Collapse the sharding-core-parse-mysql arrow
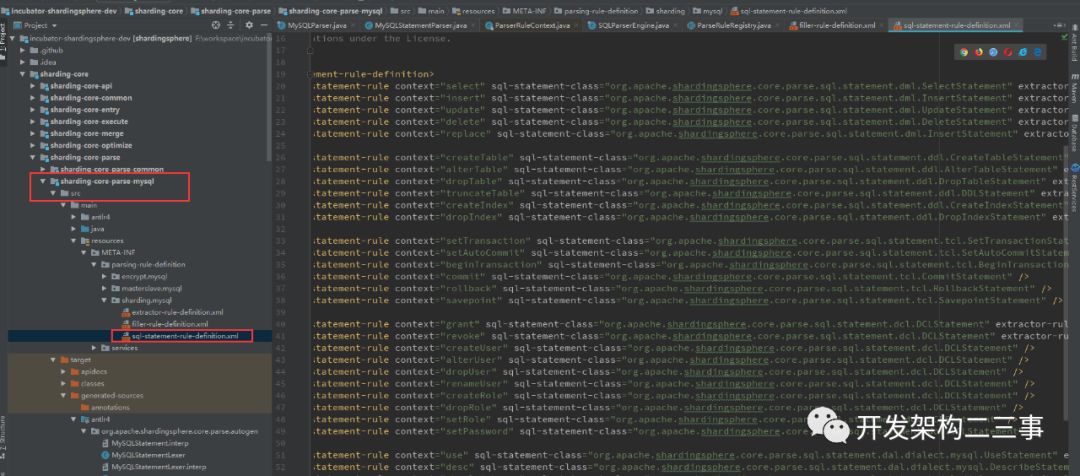Image resolution: width=1080 pixels, height=476 pixels. [x=43, y=181]
